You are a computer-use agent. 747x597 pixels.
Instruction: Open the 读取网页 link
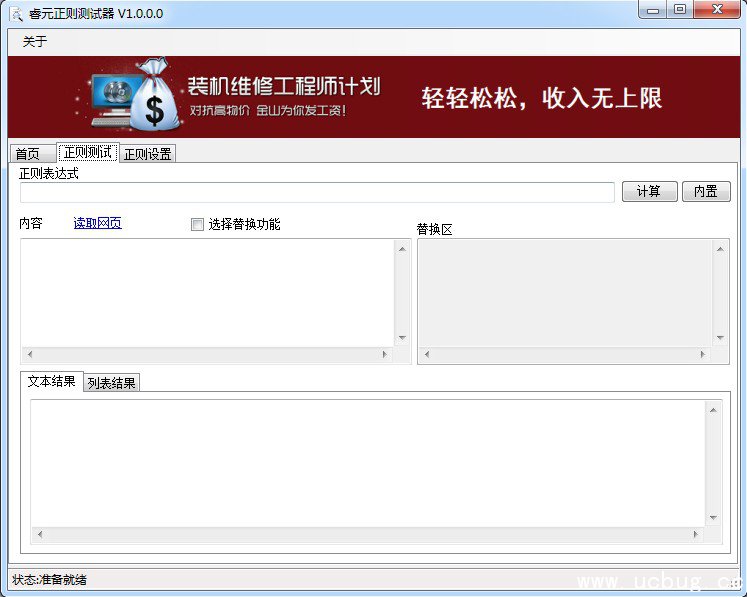98,224
